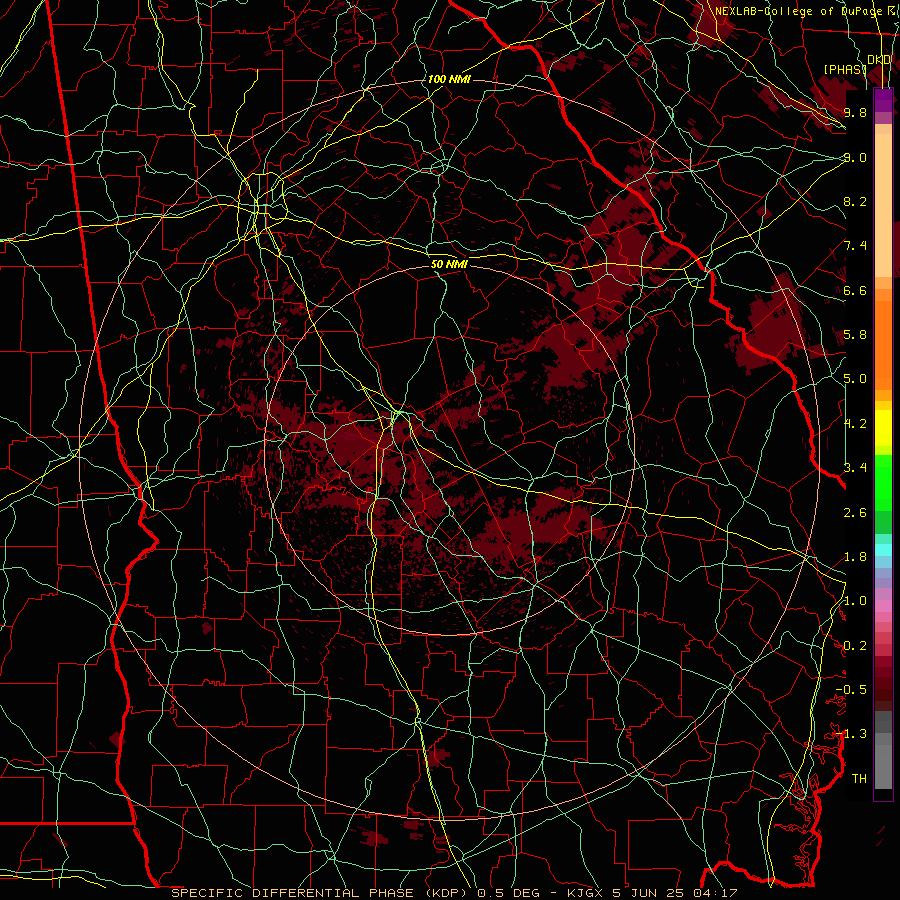Click the "3.4" value on the color scale
The height and width of the screenshot is (900, 900).
855,468
